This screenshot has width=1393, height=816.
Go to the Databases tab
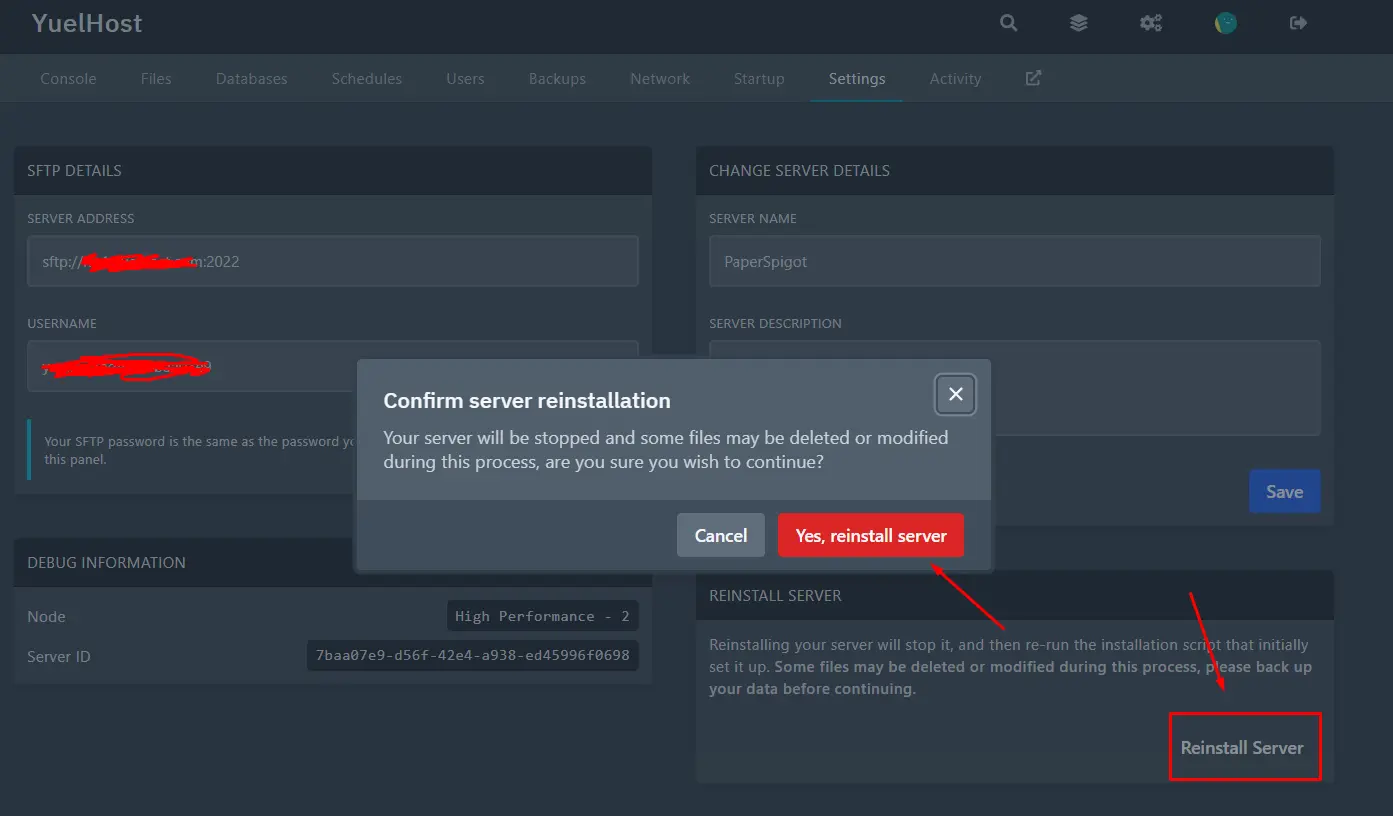(x=251, y=79)
